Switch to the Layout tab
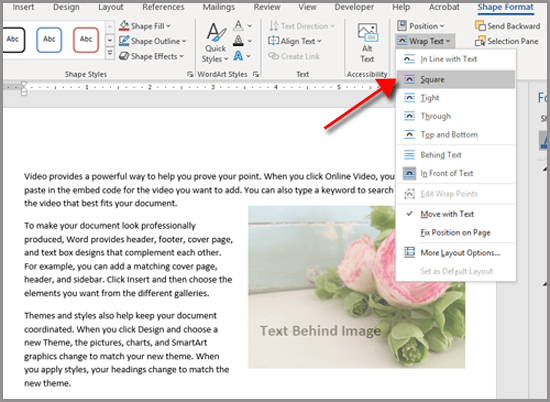550x402 pixels. pos(111,7)
